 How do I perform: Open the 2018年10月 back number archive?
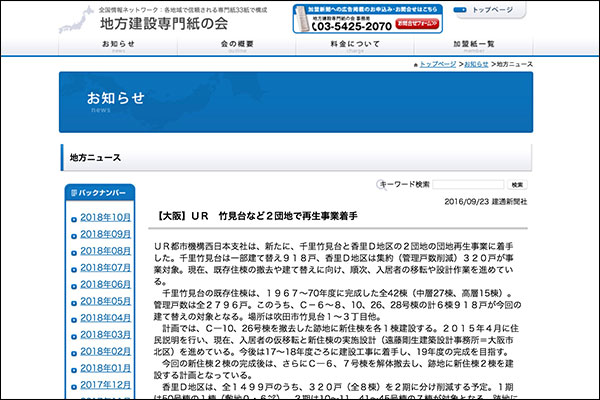point(105,217)
